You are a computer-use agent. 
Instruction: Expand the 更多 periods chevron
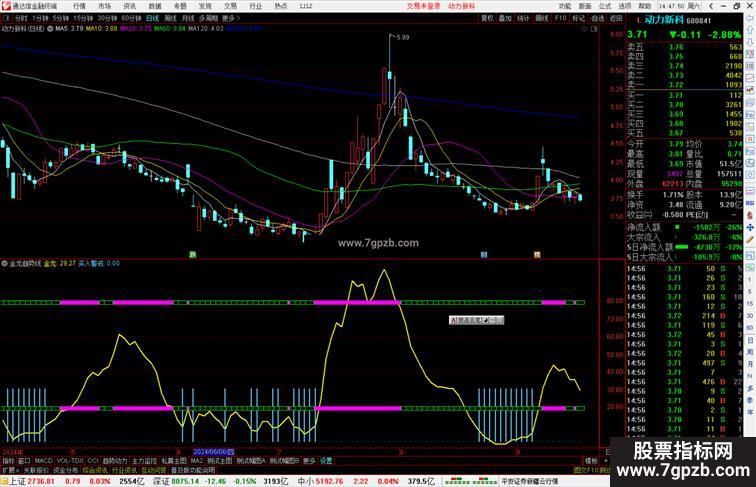(231, 18)
